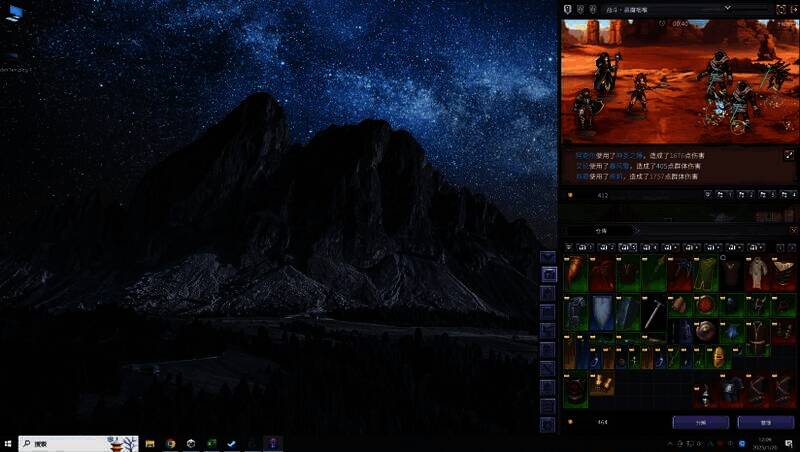Viewport: 800px width, 452px height.
Task: Select the round red shield inventory item
Action: 706,306
